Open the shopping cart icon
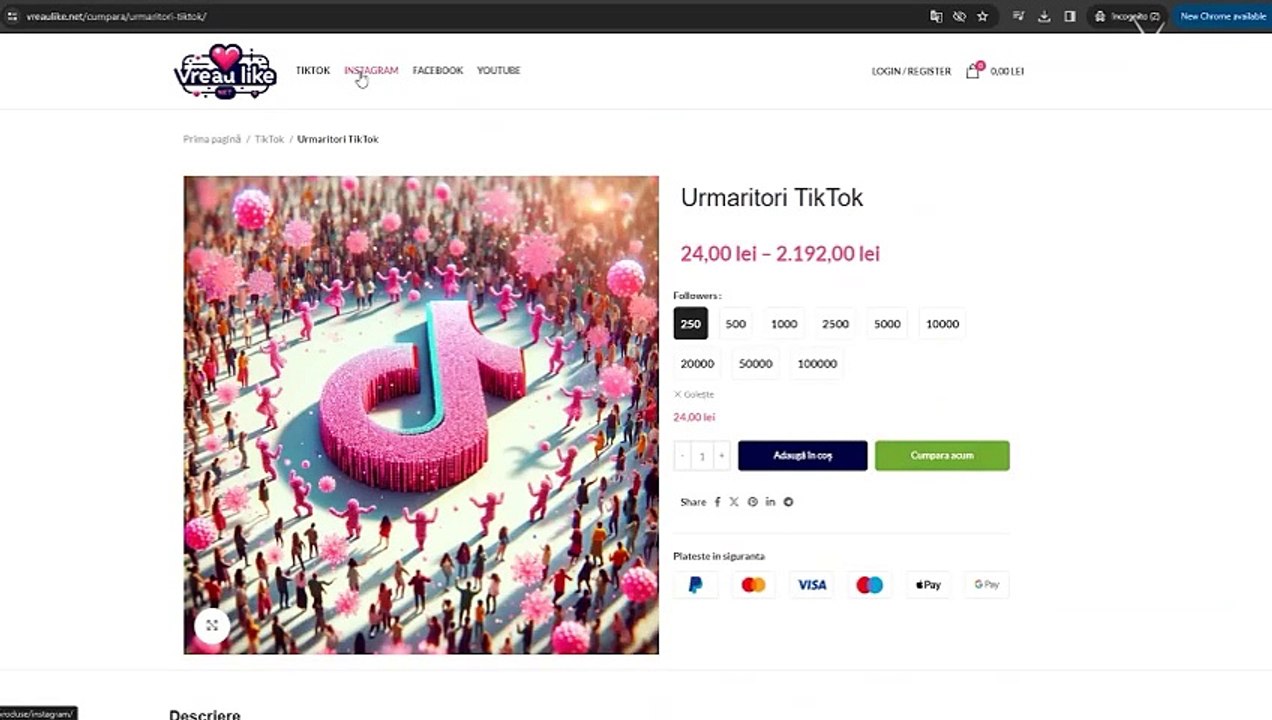The width and height of the screenshot is (1272, 720). click(973, 70)
